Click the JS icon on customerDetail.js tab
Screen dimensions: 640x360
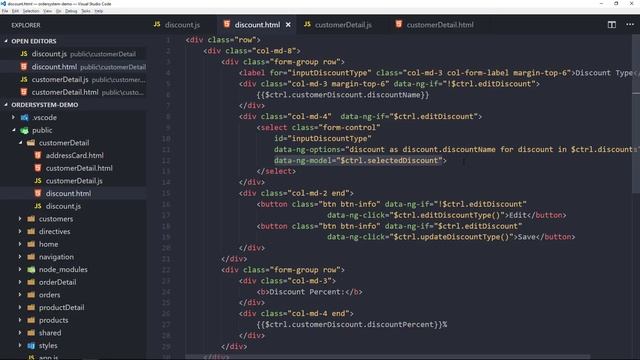(307, 24)
